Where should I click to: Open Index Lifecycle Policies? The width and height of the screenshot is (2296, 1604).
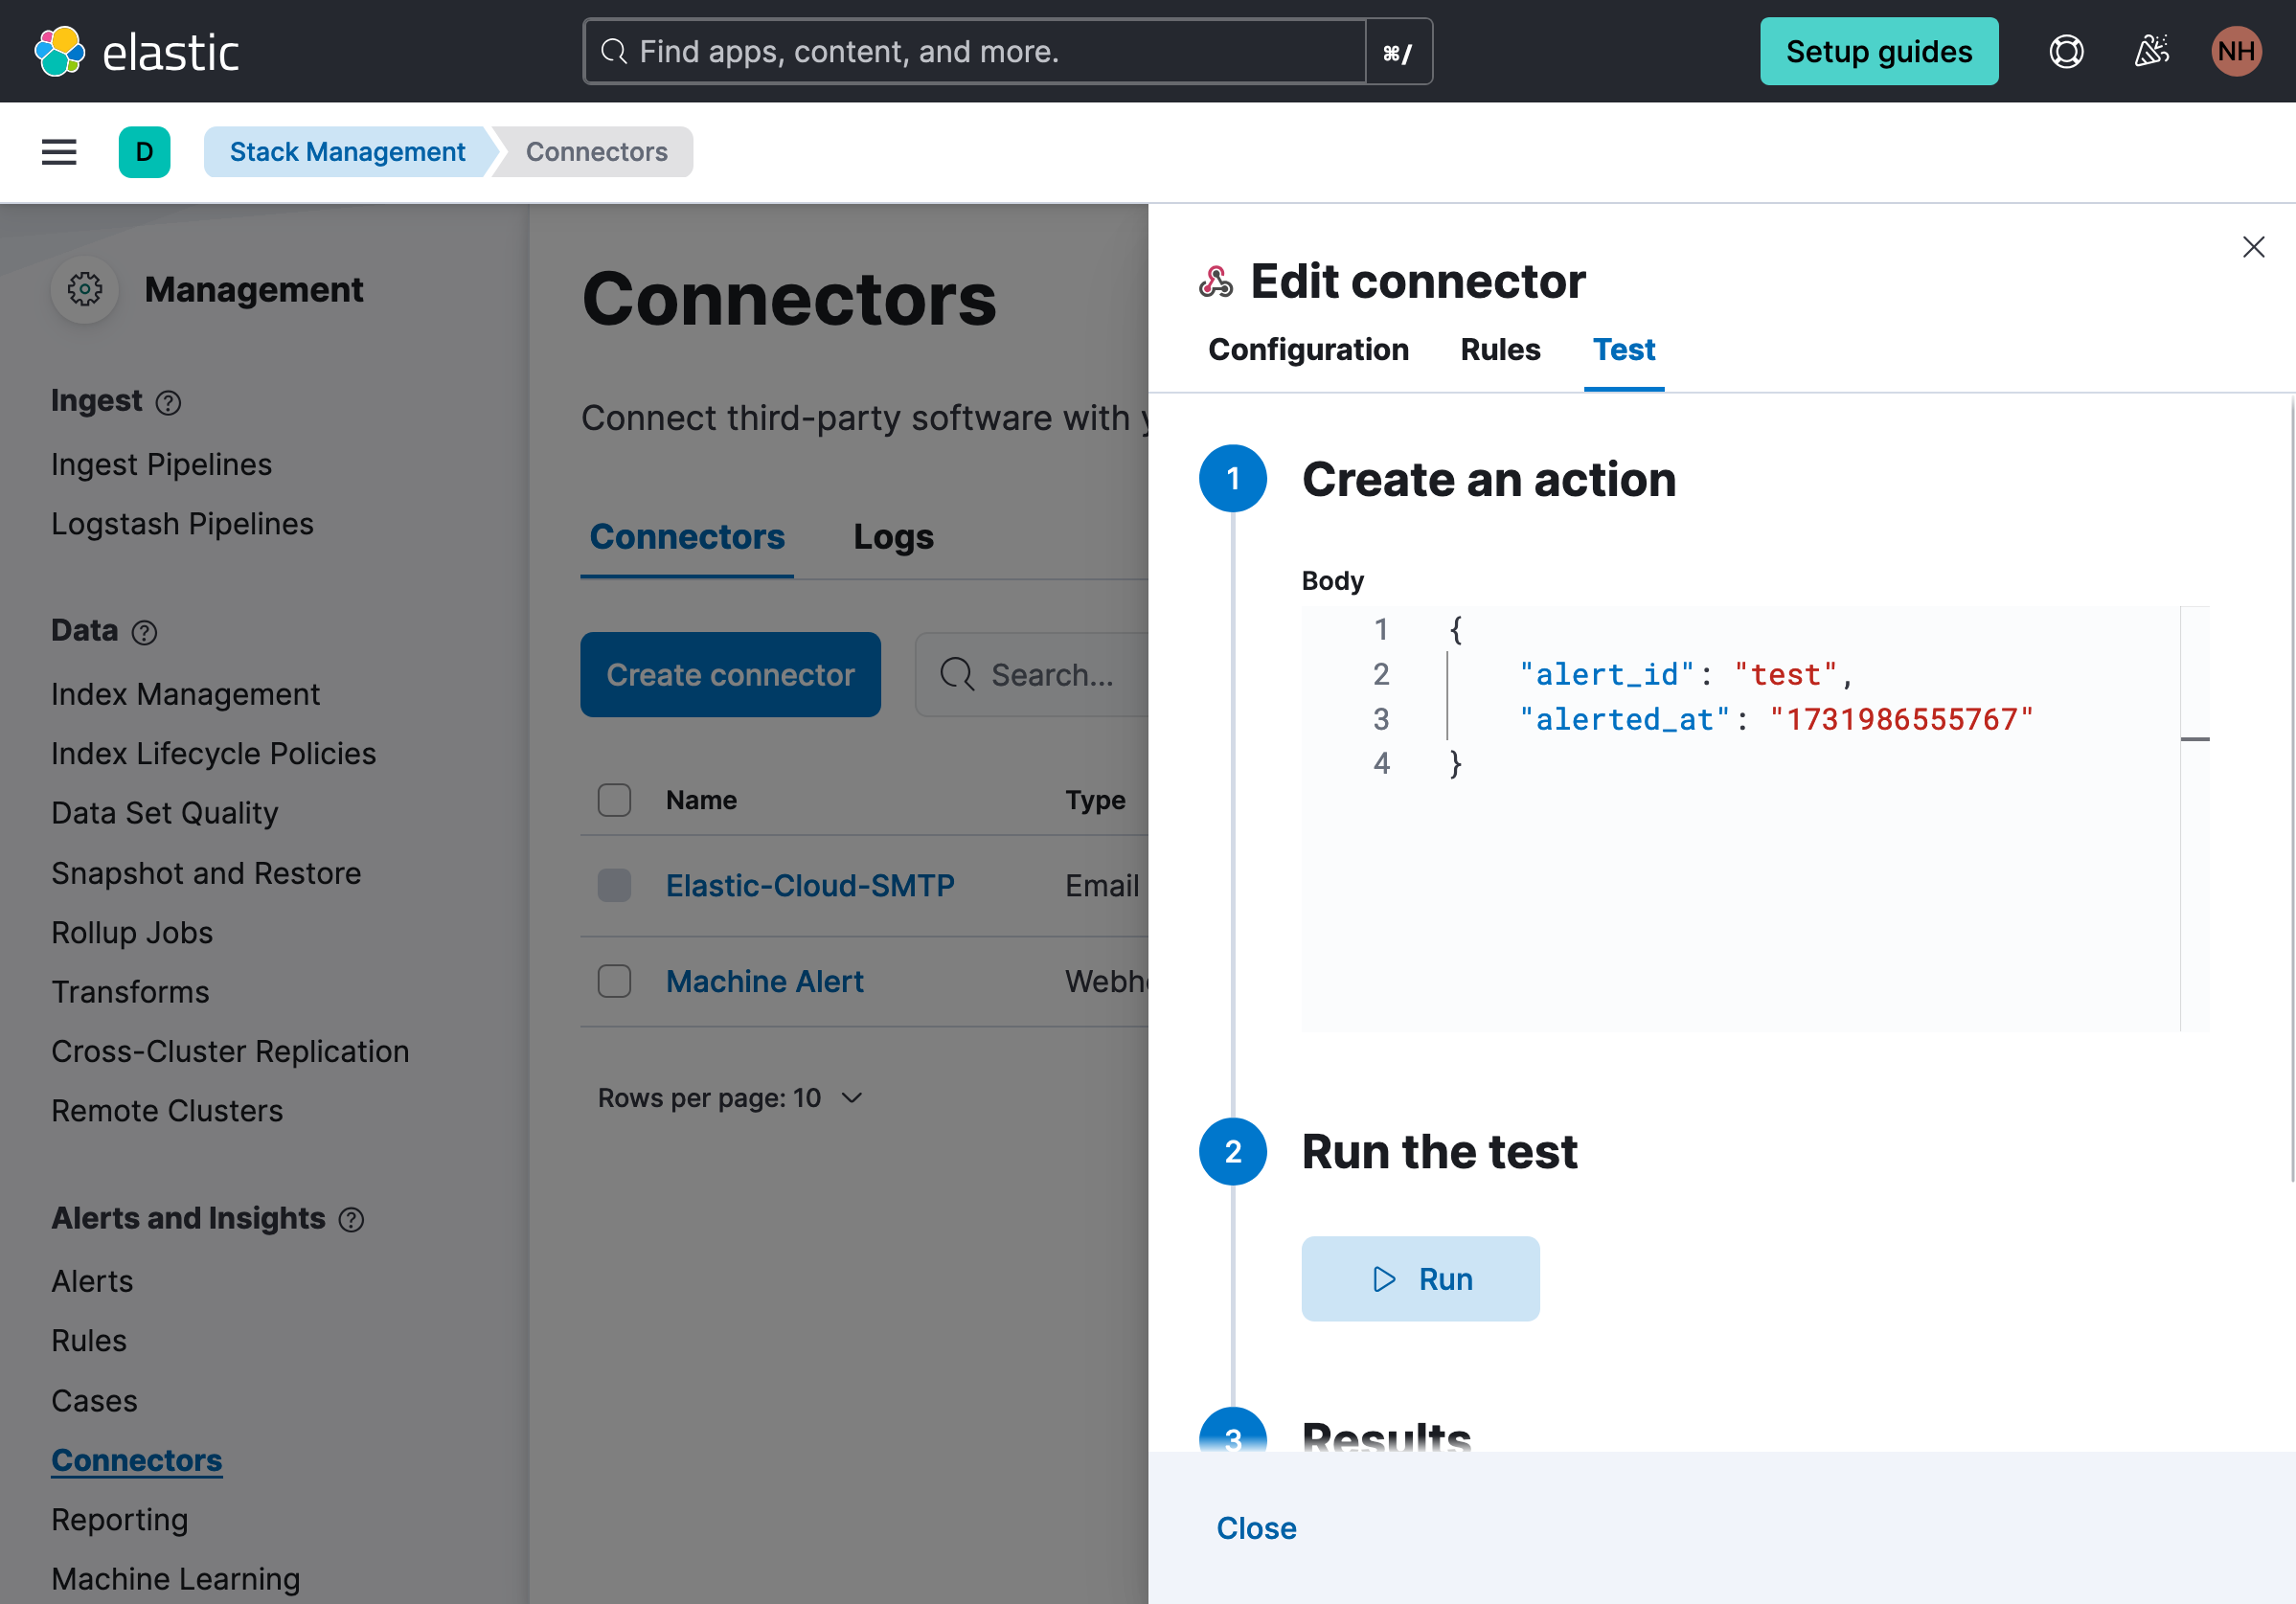click(213, 753)
